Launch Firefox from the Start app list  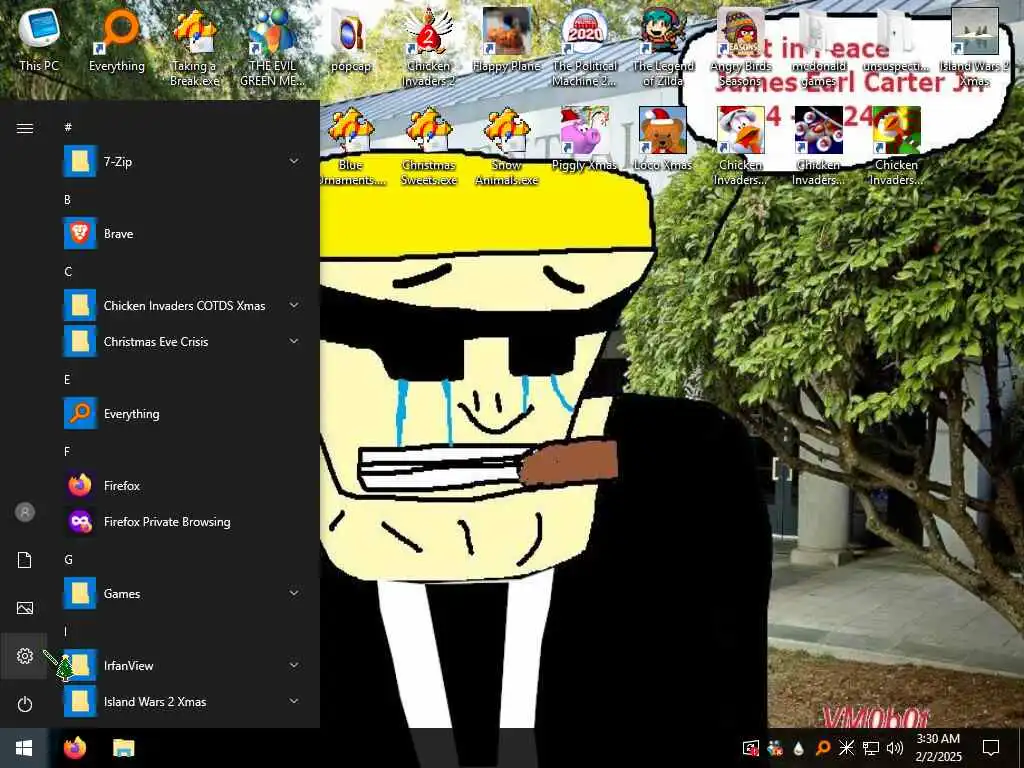pyautogui.click(x=185, y=485)
